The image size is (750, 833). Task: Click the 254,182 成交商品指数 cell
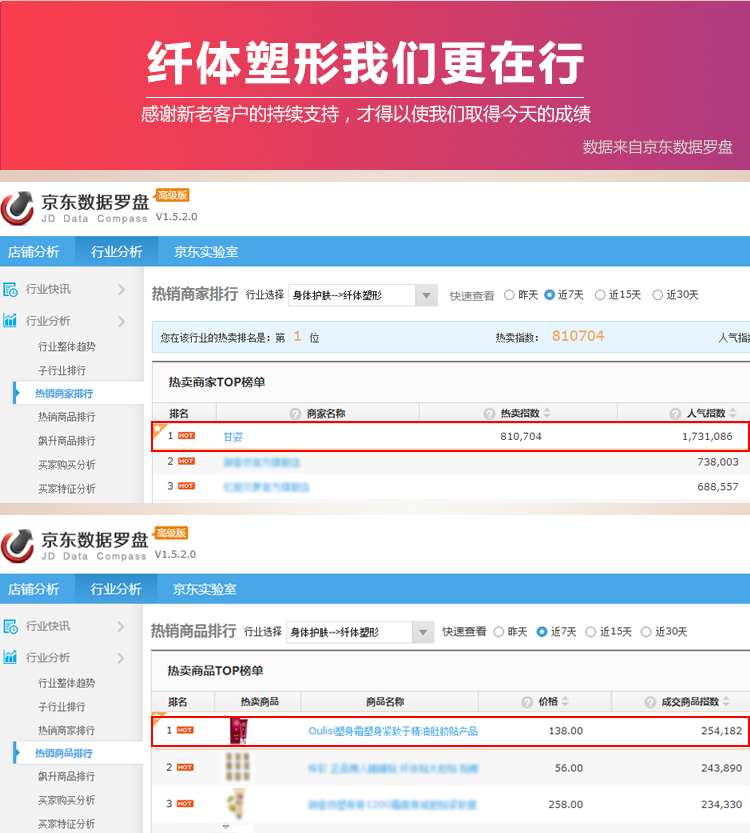pos(721,730)
